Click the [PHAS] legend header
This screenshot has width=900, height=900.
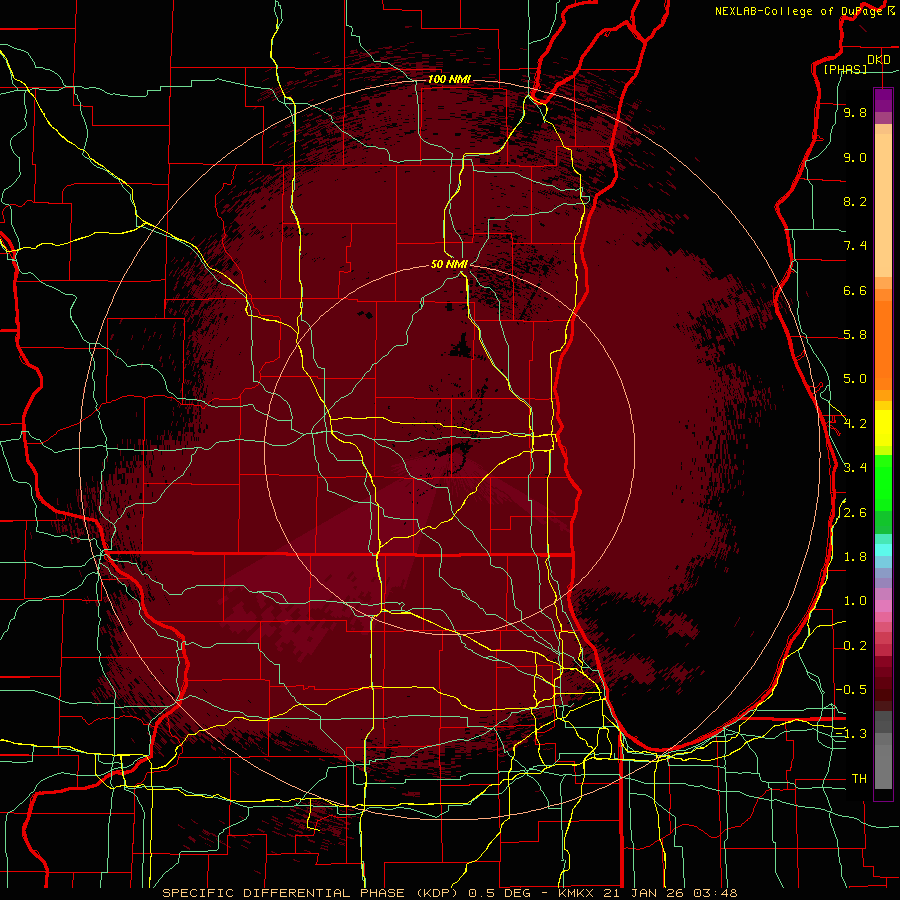click(845, 70)
